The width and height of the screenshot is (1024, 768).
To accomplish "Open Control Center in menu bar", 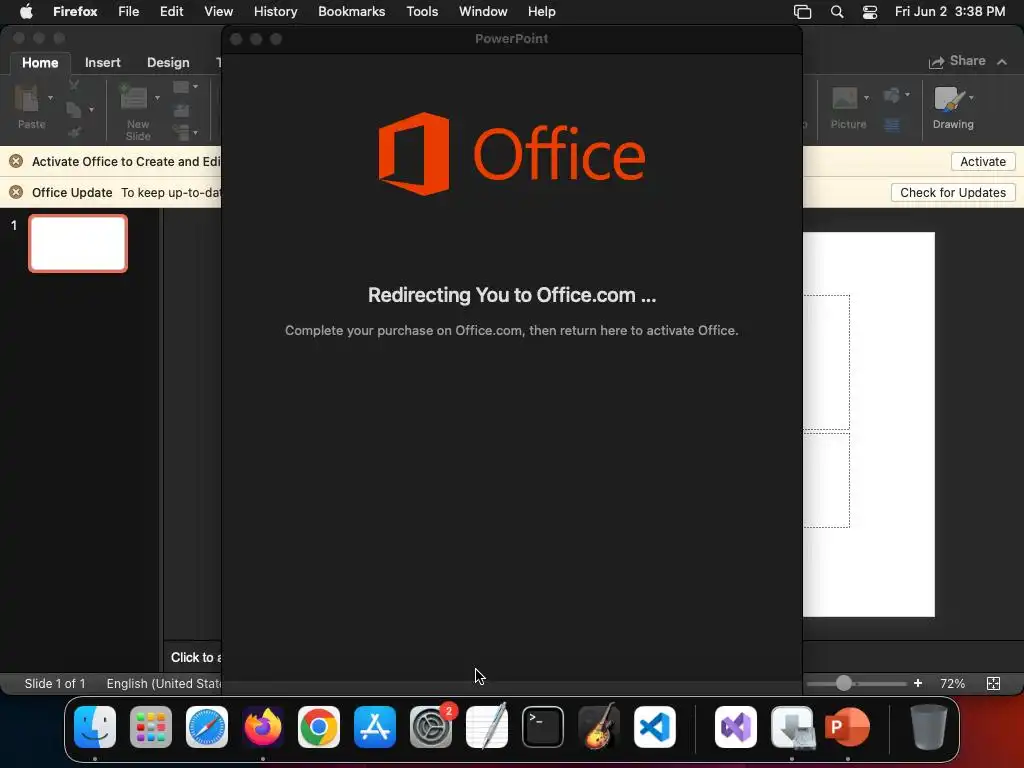I will point(869,12).
